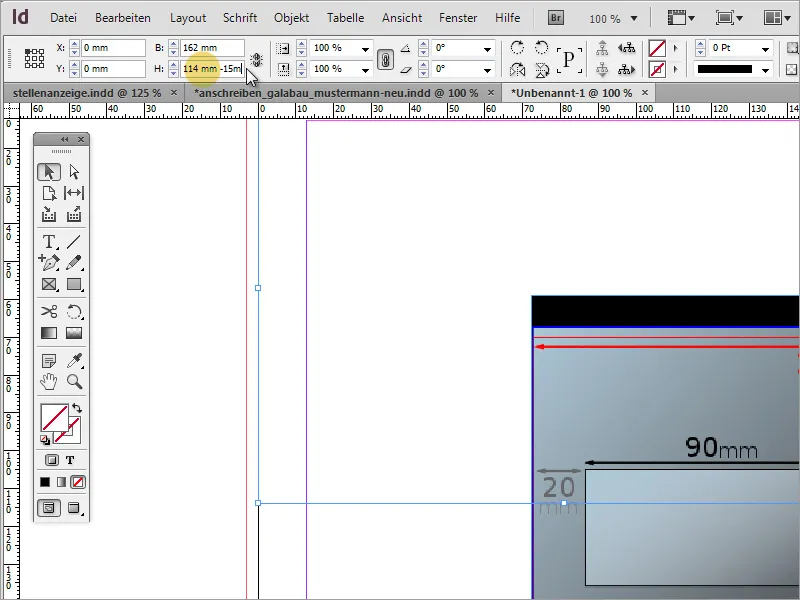Viewport: 800px width, 600px height.
Task: Select the Line tool
Action: pyautogui.click(x=74, y=241)
